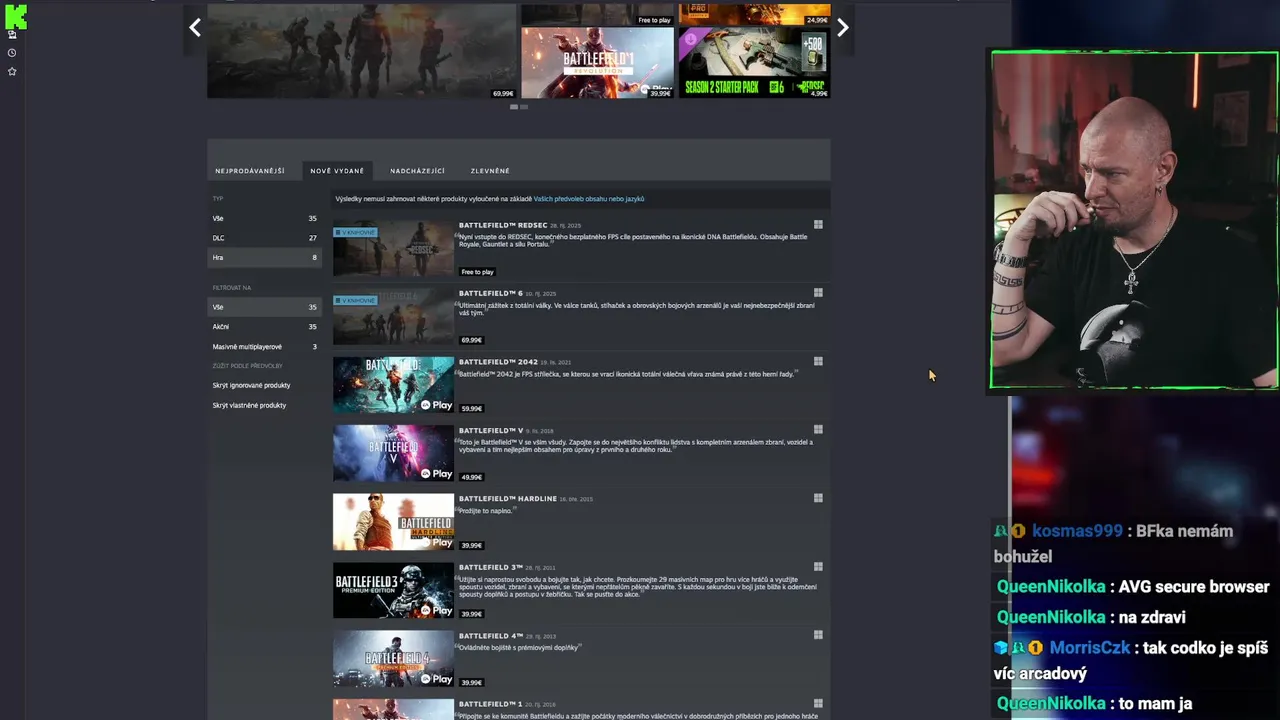Filter type by Hra
This screenshot has height=720, width=1280.
pyautogui.click(x=264, y=257)
